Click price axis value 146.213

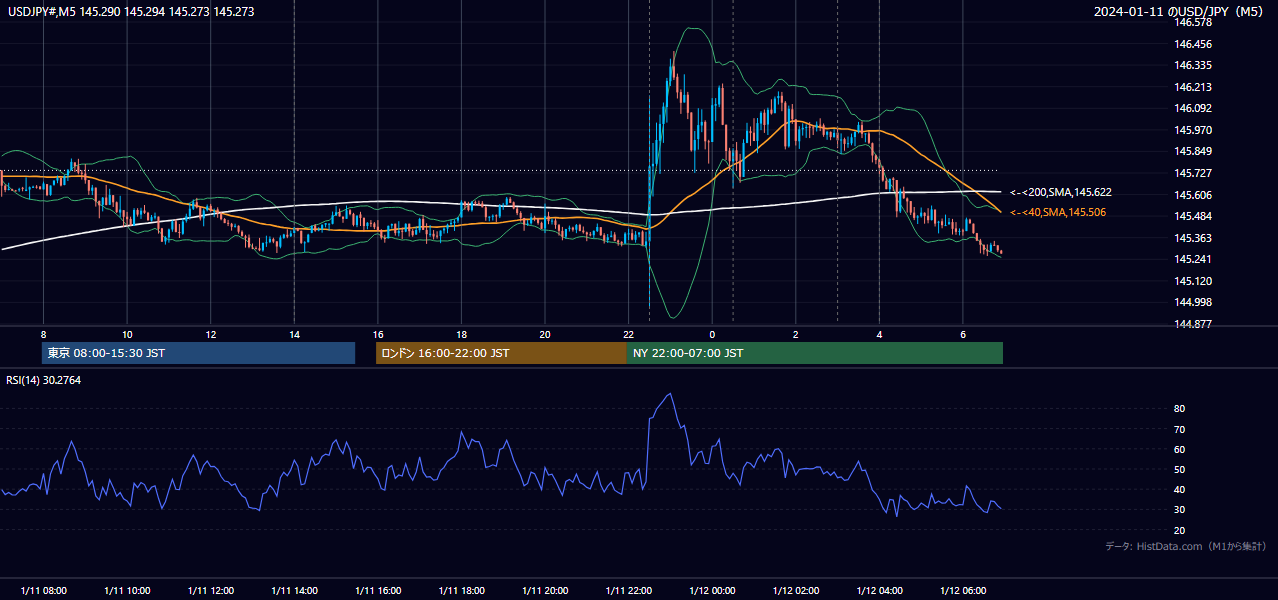[1193, 87]
